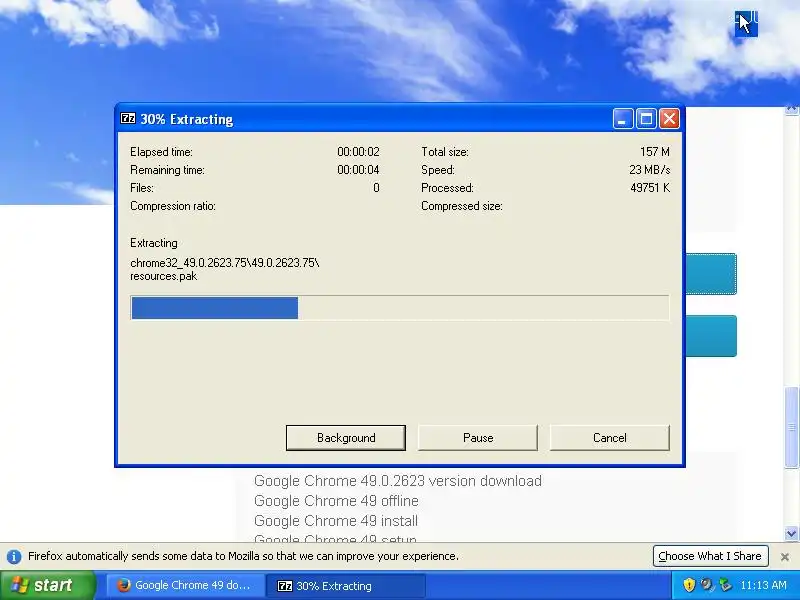Click the Elapsed time value 00:00:02
Screen dimensions: 800x600
[x=358, y=152]
